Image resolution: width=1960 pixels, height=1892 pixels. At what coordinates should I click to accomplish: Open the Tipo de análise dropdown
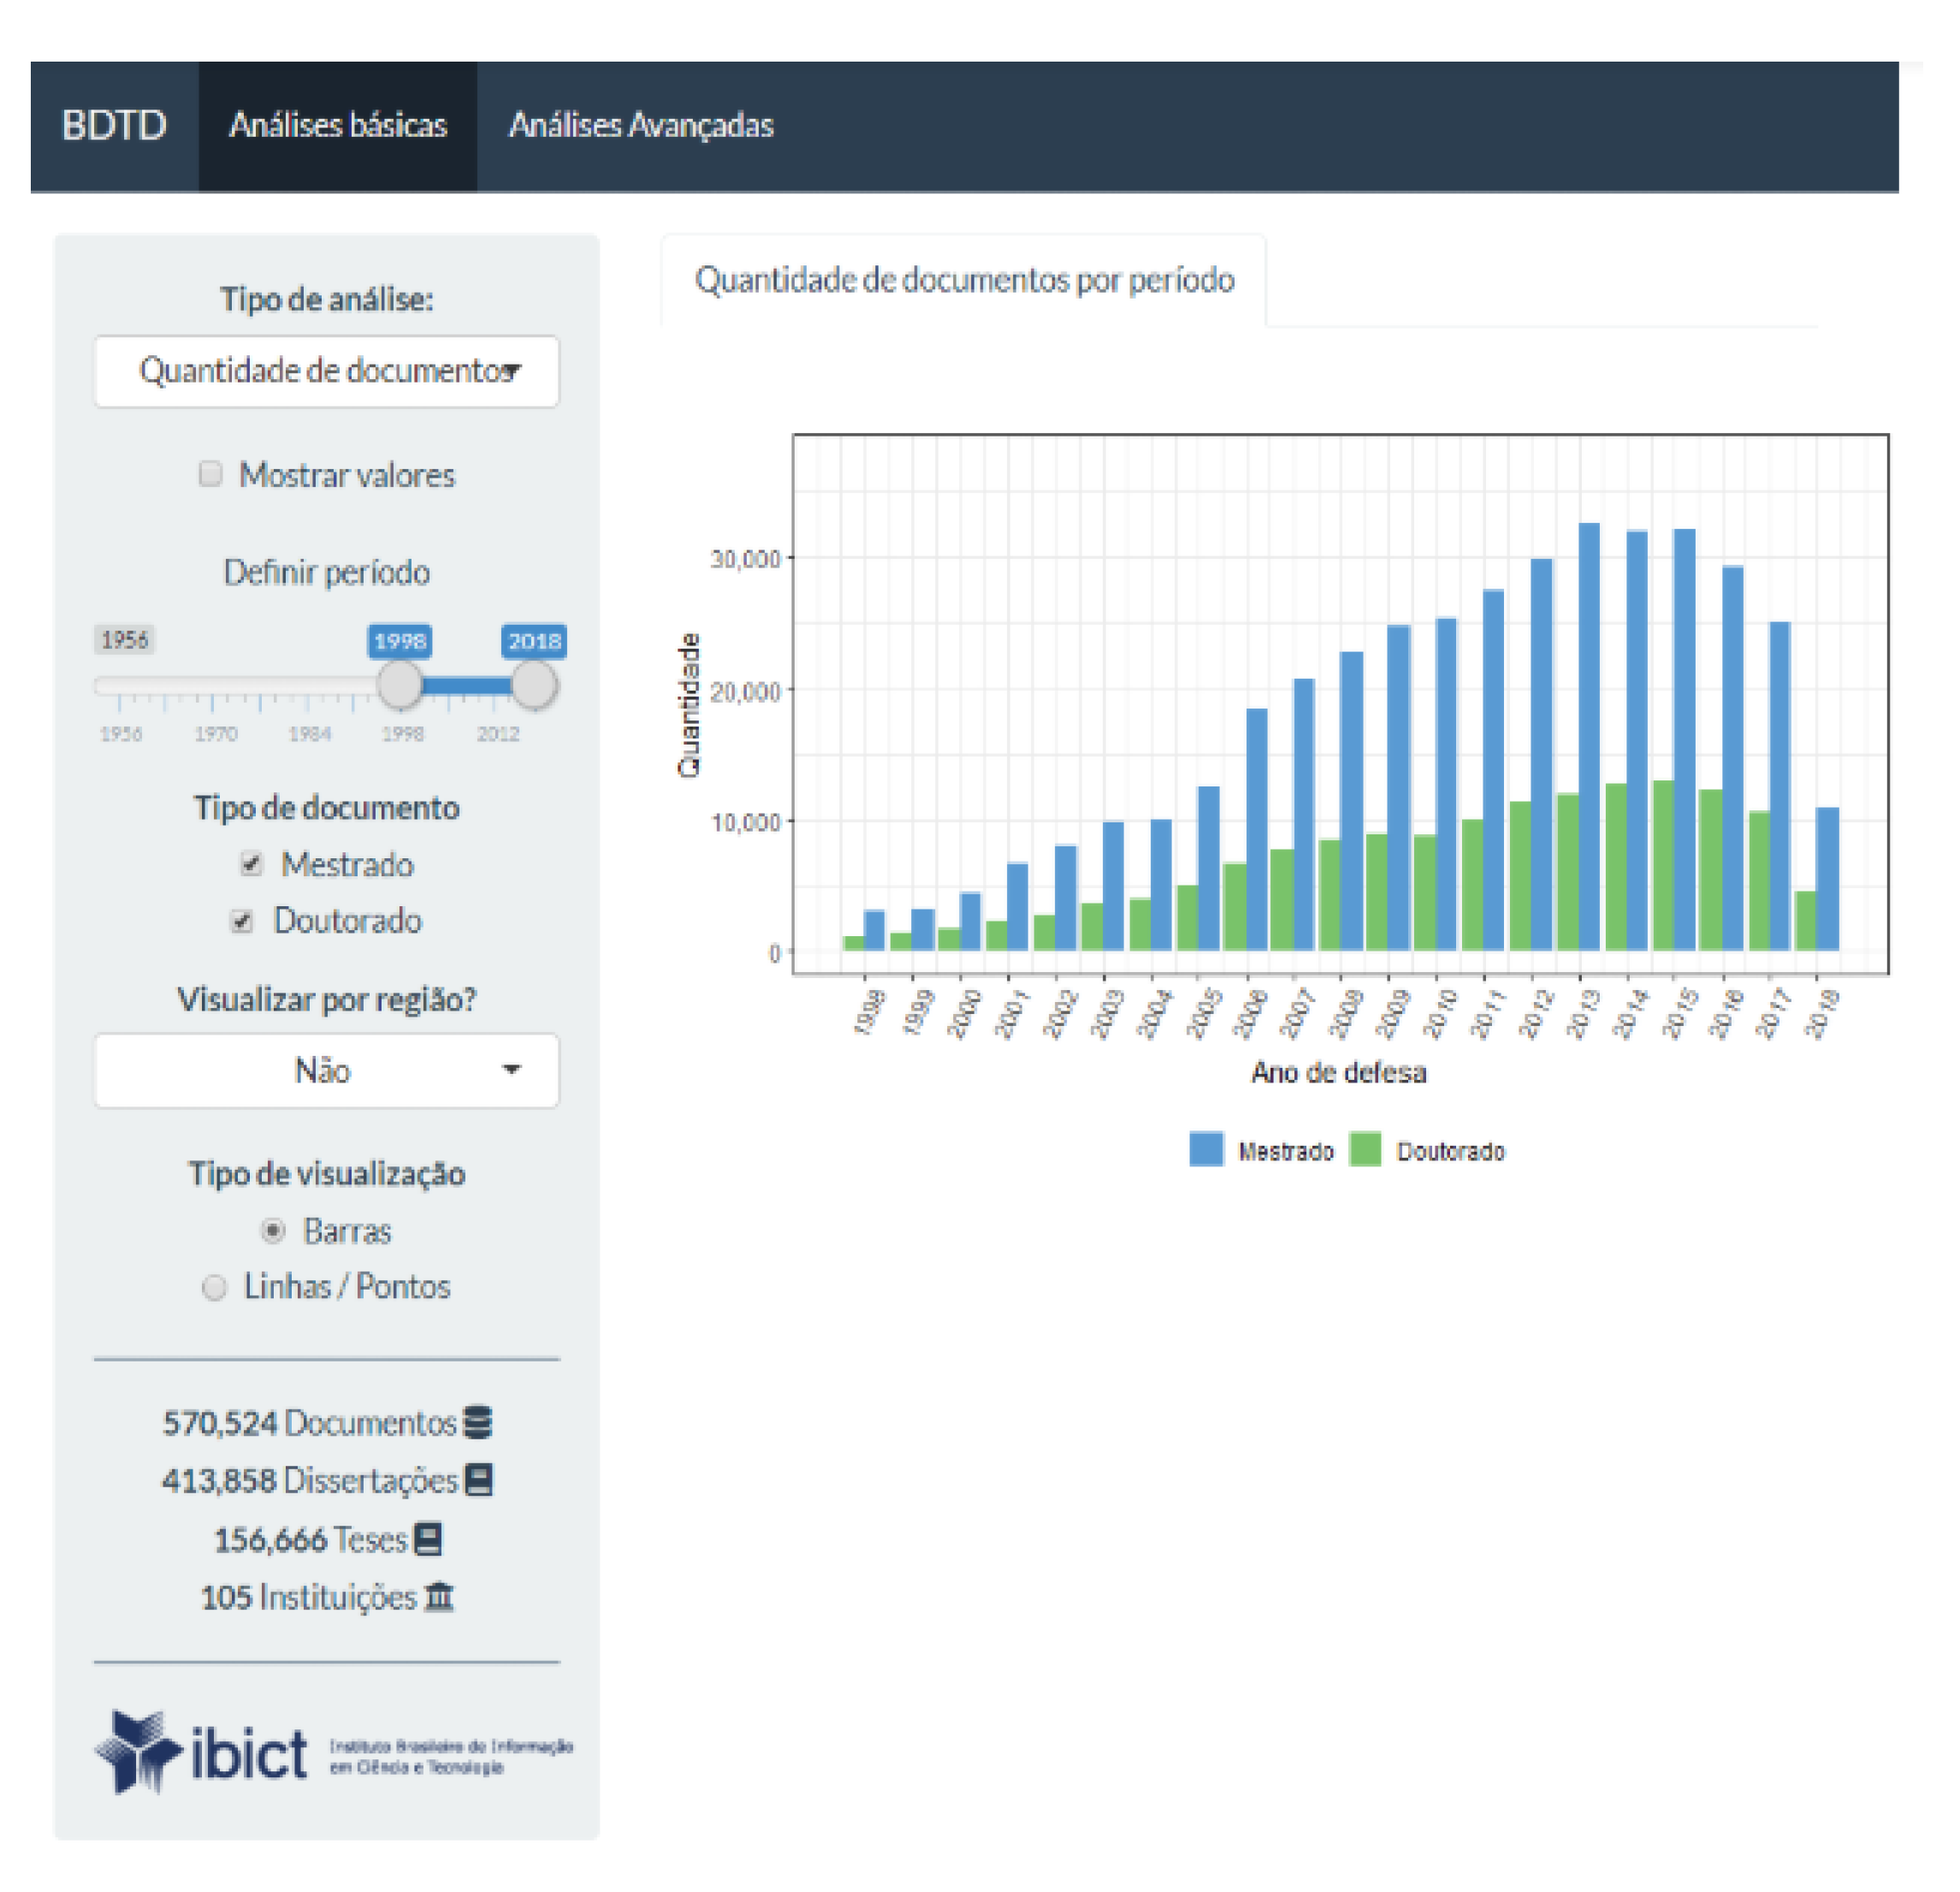click(x=327, y=371)
